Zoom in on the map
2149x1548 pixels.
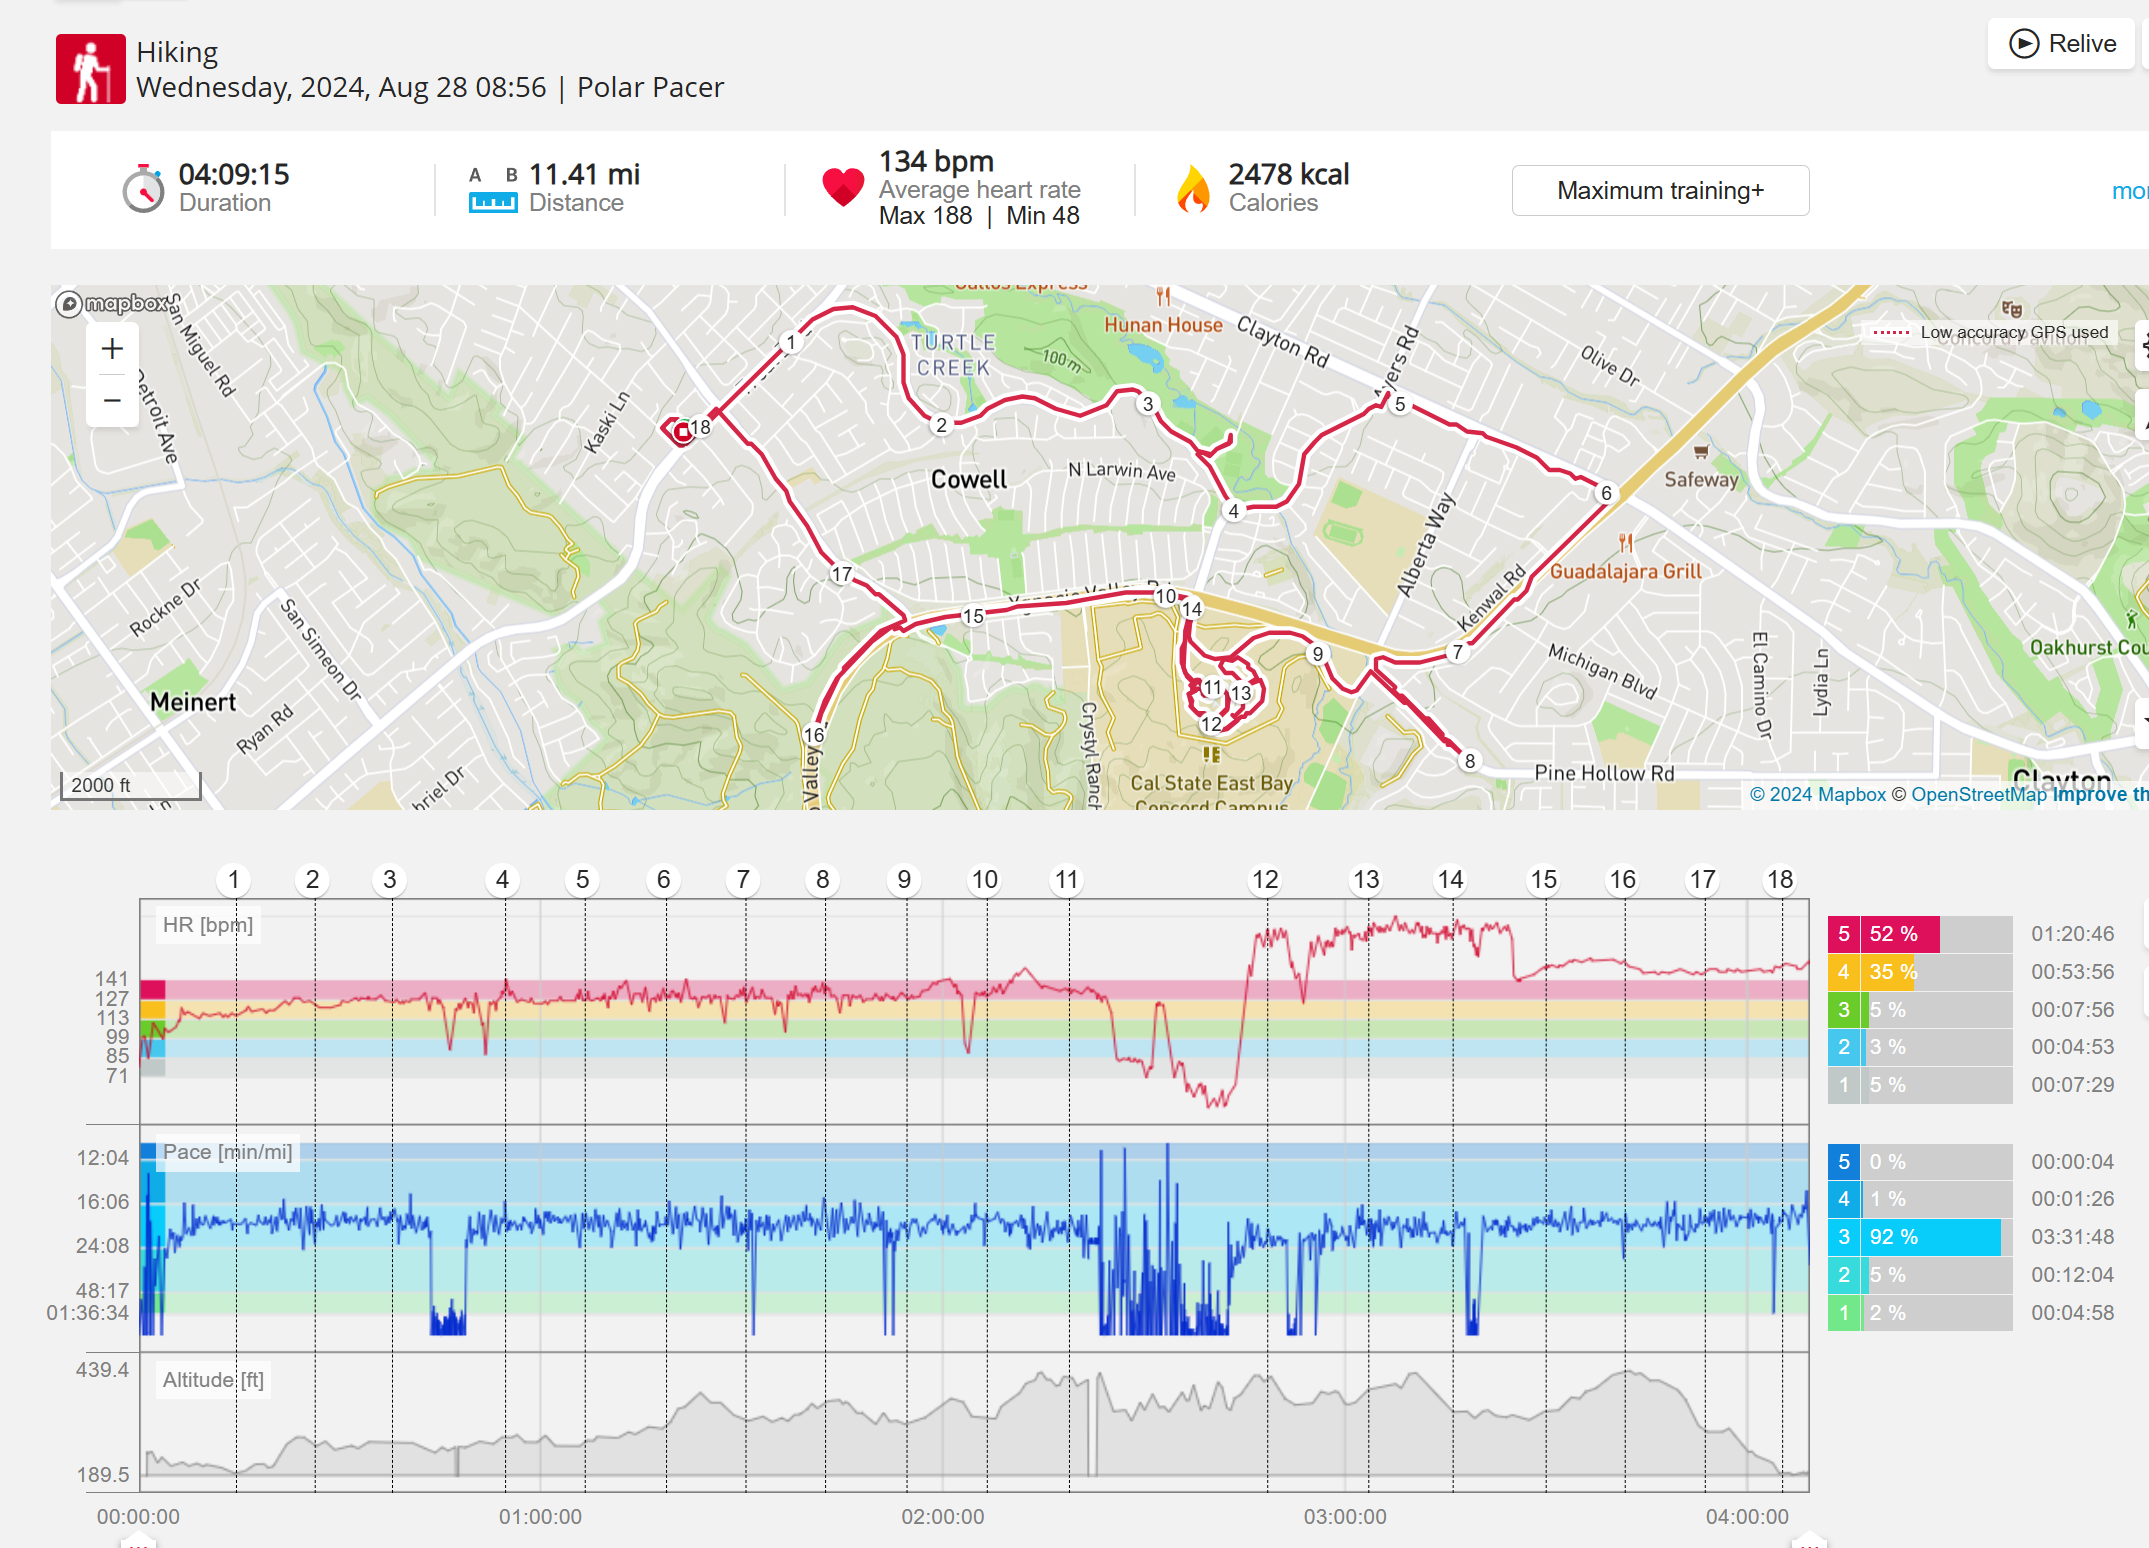coord(112,349)
